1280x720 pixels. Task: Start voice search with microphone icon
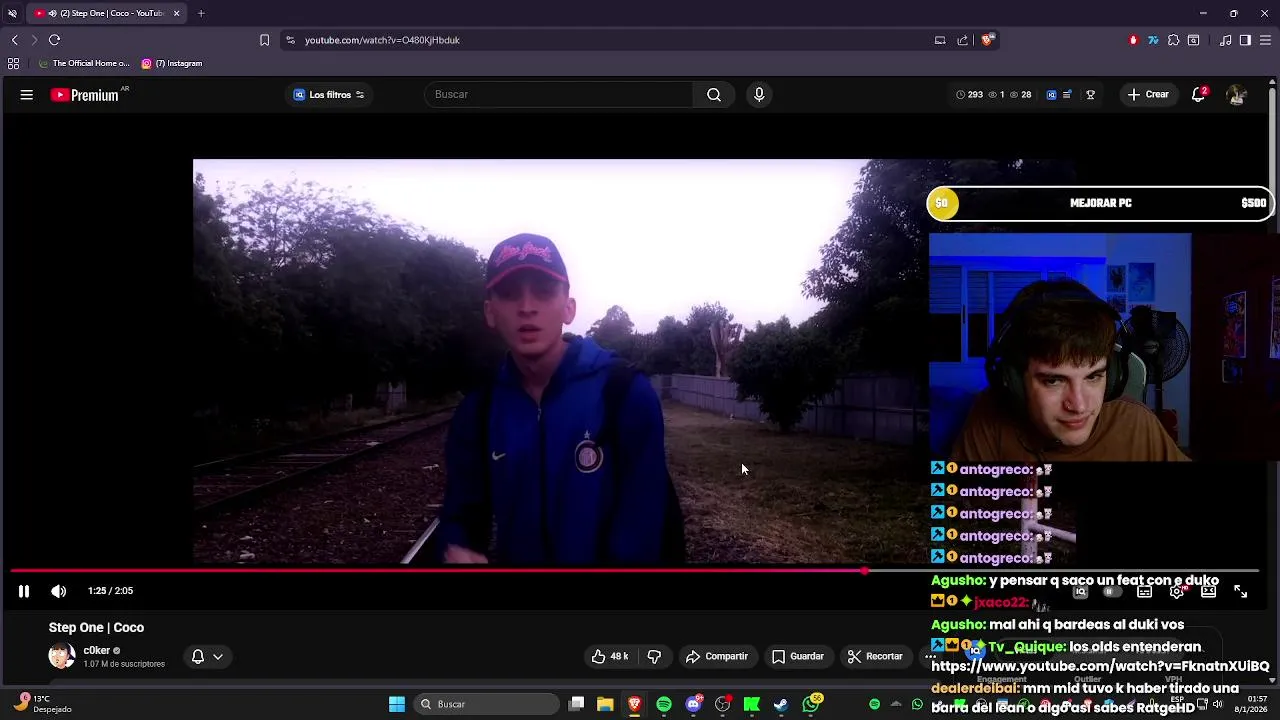(x=759, y=95)
